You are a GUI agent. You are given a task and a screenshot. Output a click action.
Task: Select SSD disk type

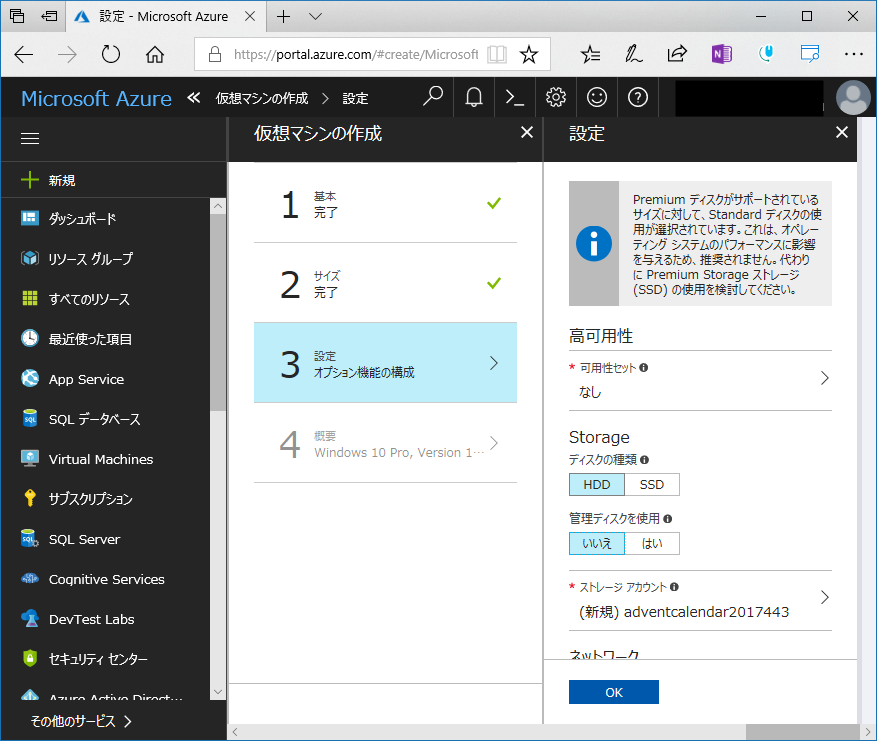pyautogui.click(x=652, y=484)
